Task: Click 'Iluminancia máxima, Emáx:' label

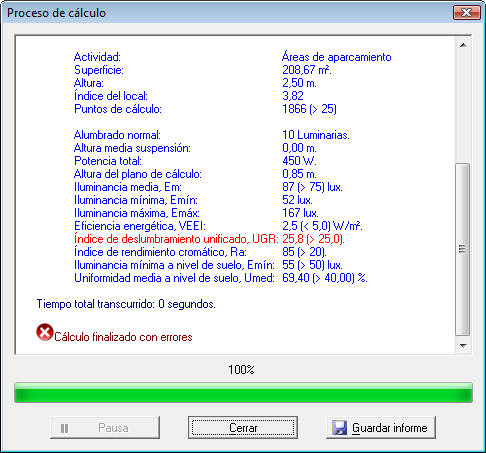Action: [137, 213]
